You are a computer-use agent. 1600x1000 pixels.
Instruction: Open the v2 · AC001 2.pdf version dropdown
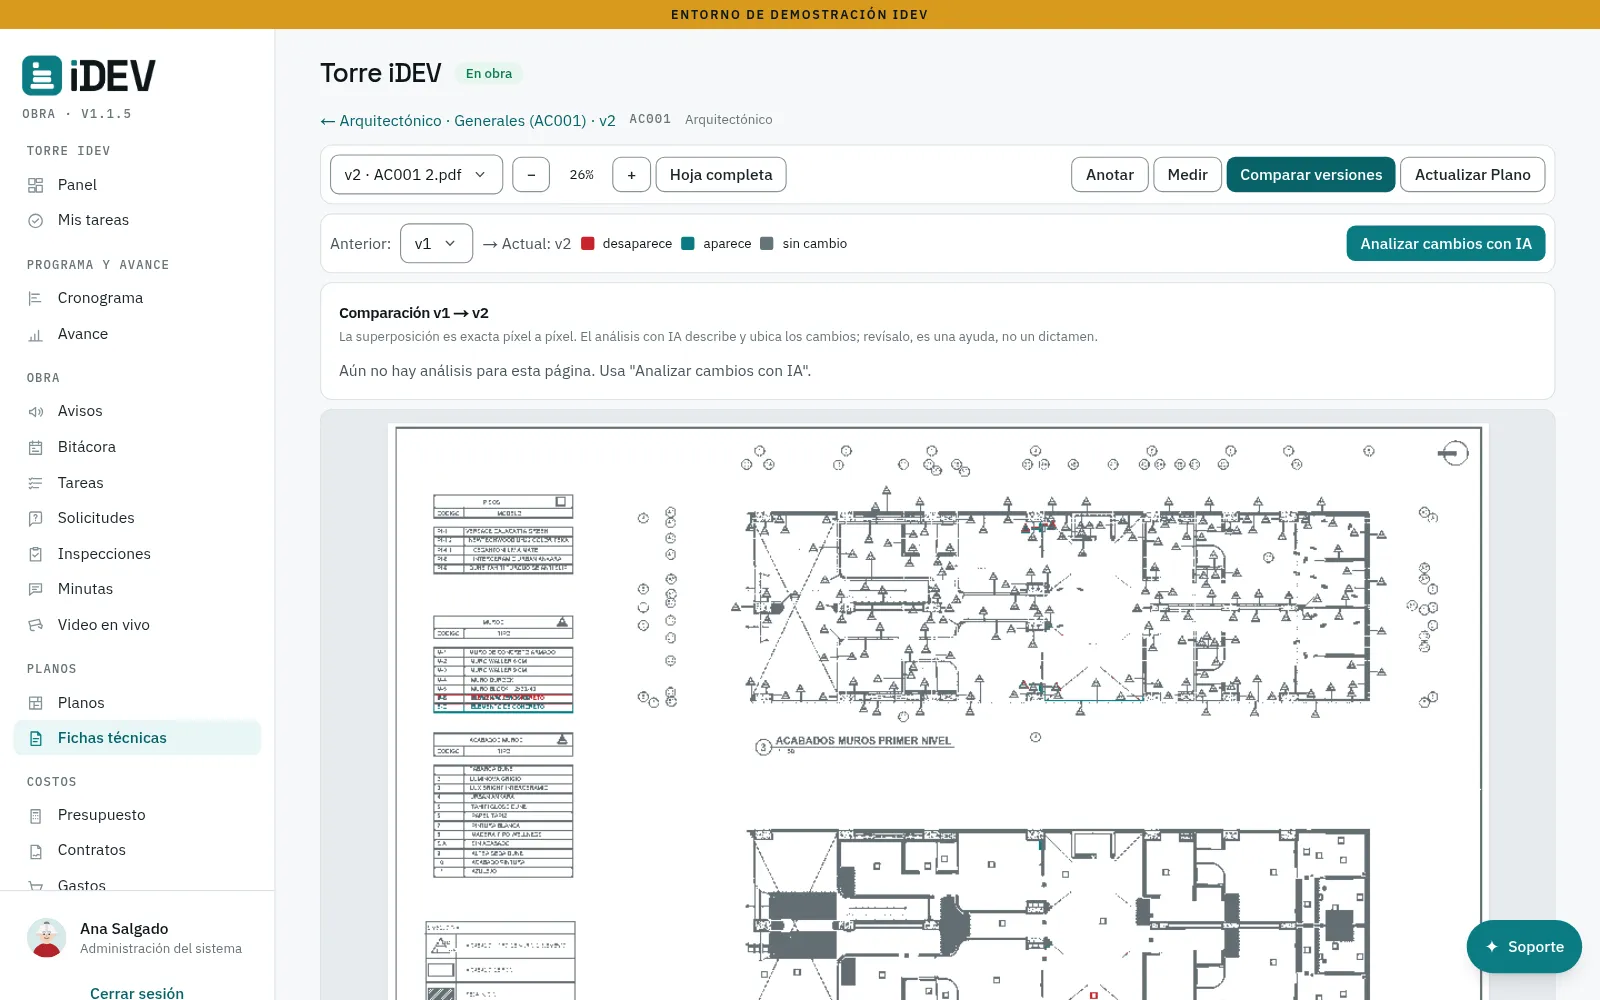pyautogui.click(x=416, y=175)
